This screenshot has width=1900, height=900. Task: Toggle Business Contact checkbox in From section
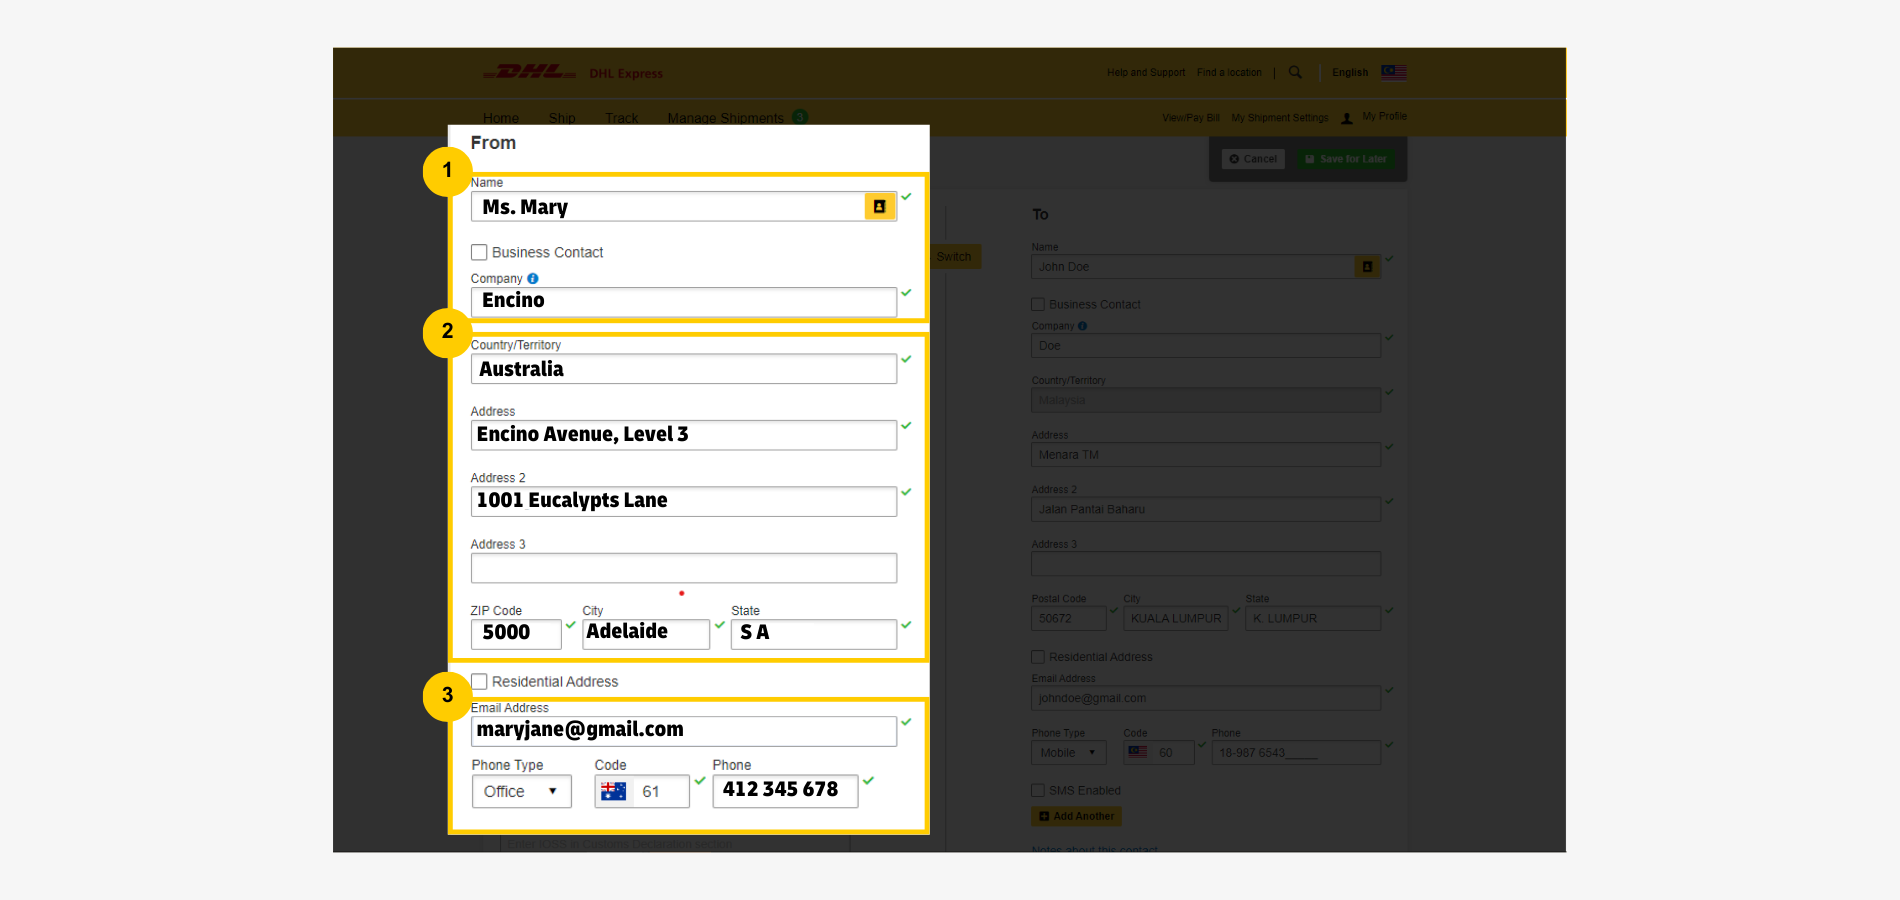coord(479,252)
